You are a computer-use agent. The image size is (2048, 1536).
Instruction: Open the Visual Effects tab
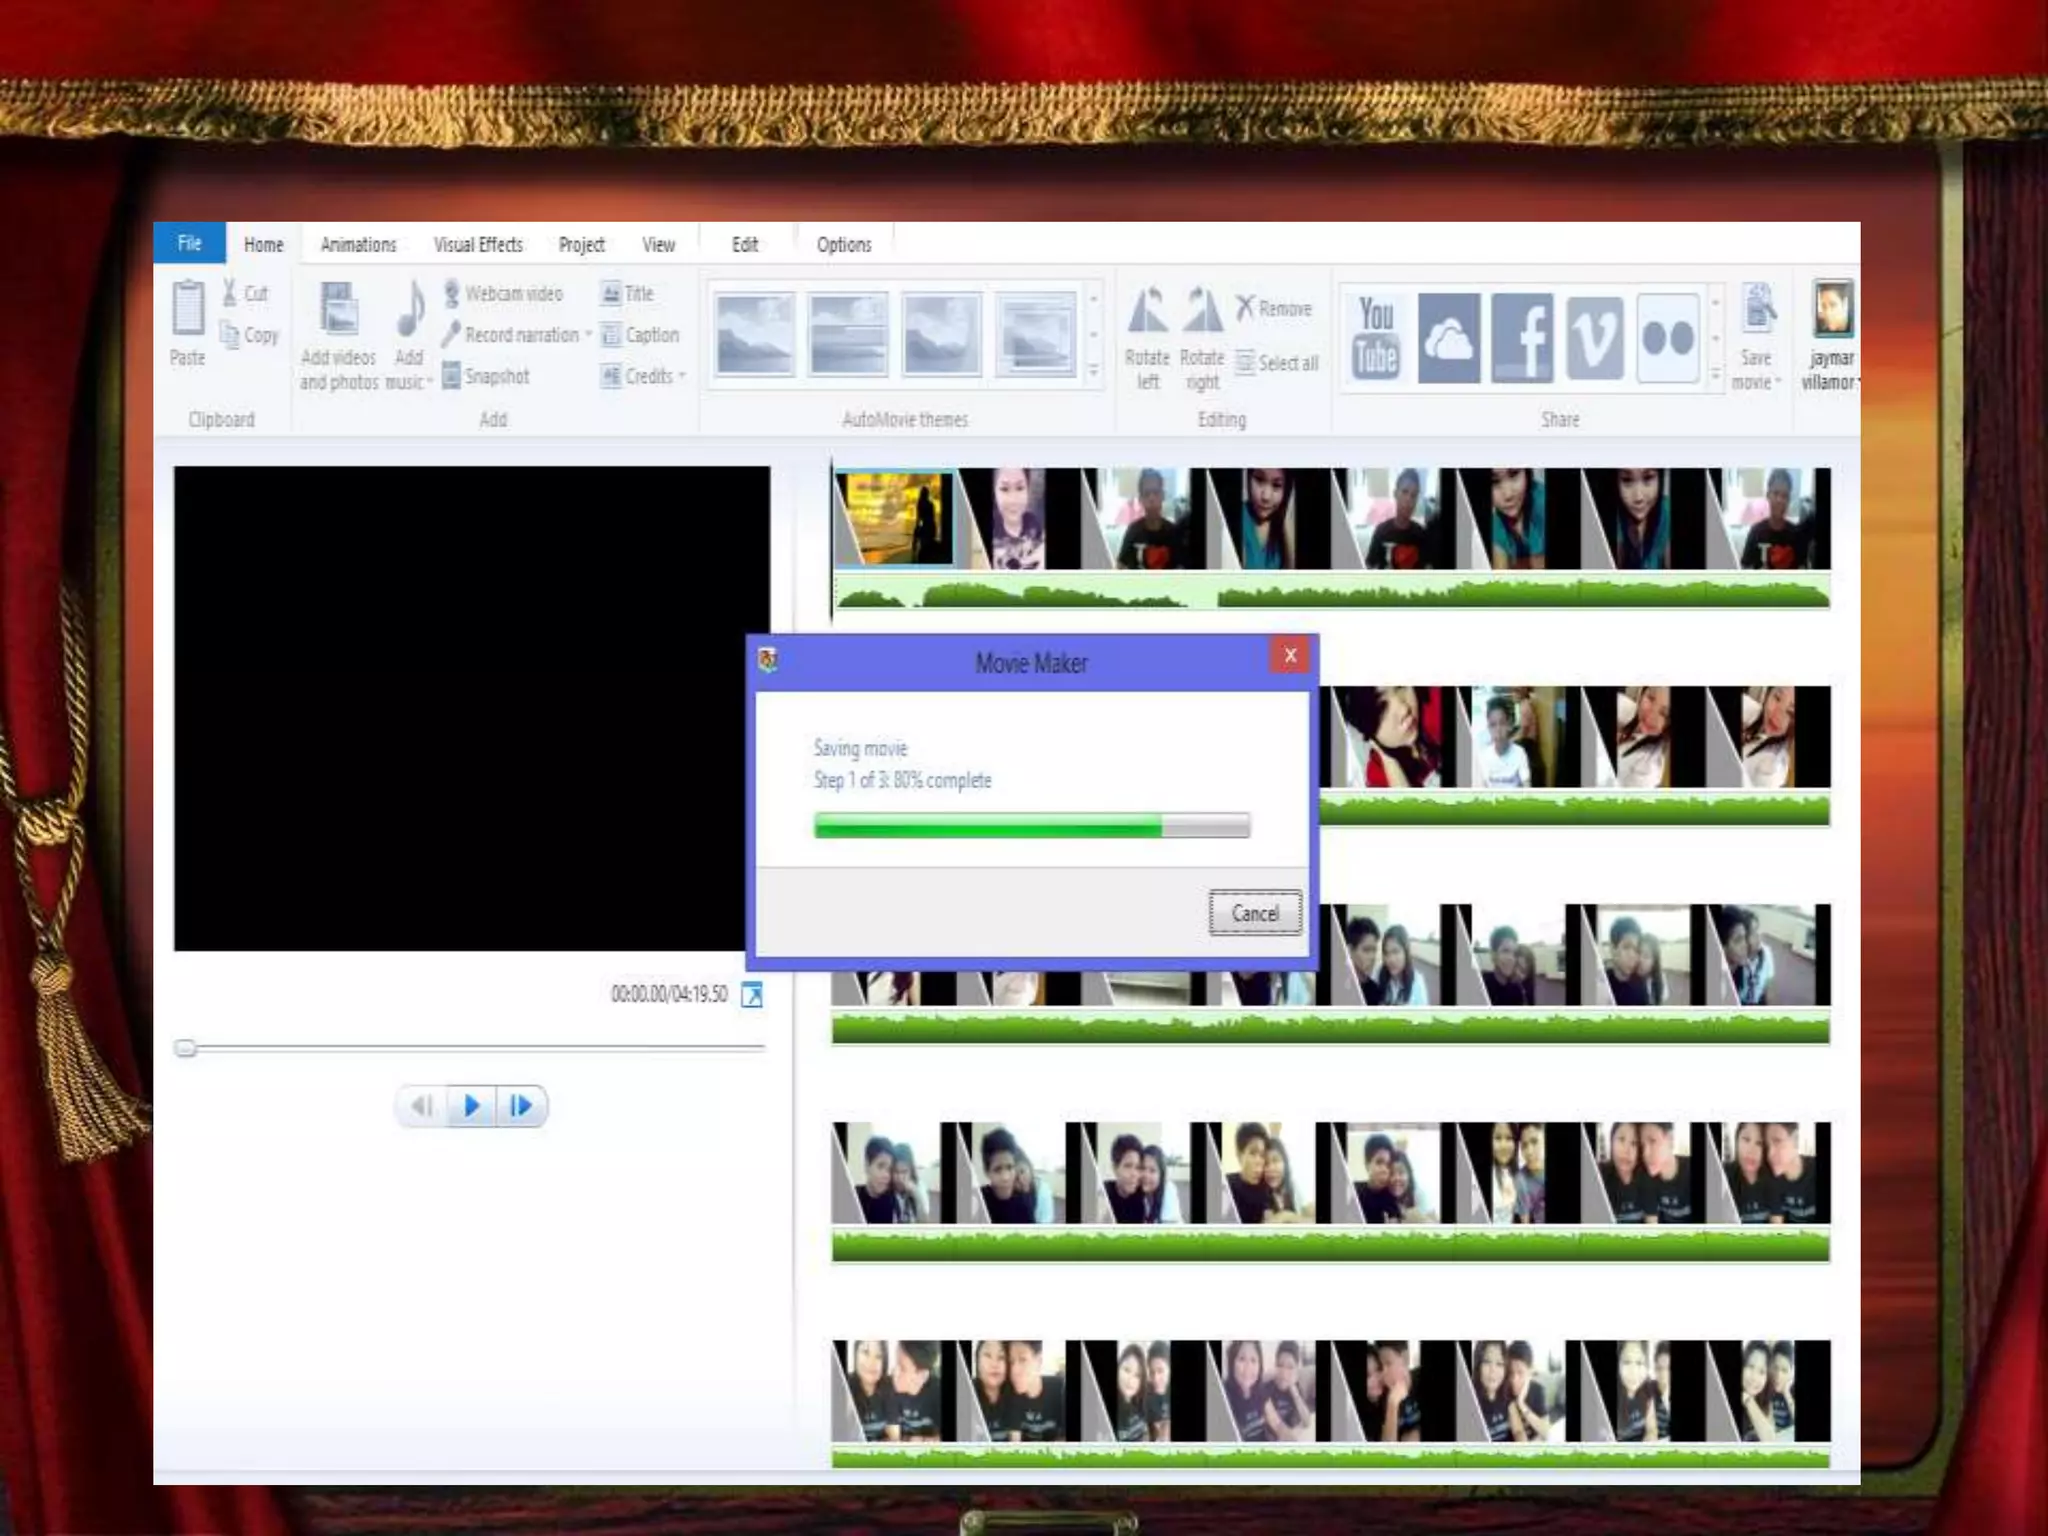click(478, 245)
